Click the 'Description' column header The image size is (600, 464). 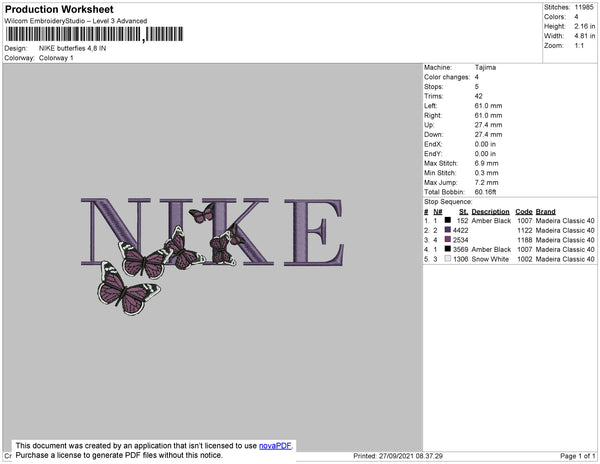(x=491, y=212)
